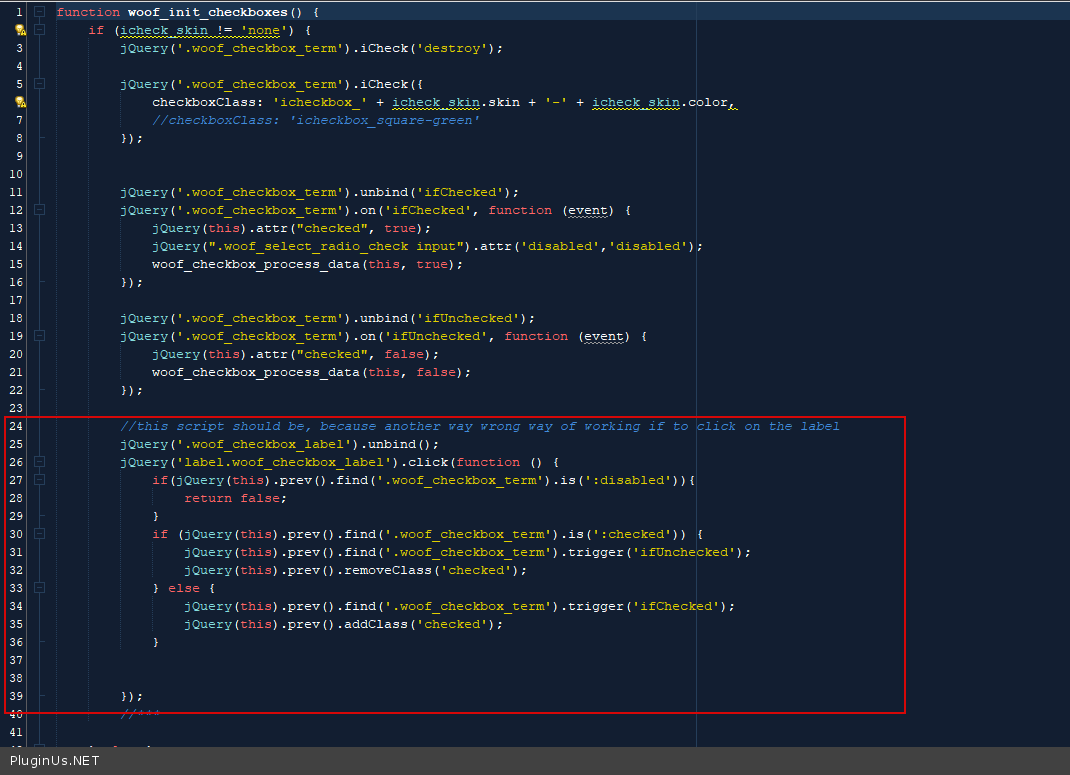1070x775 pixels.
Task: Click empty line 37 in the editor
Action: 400,660
